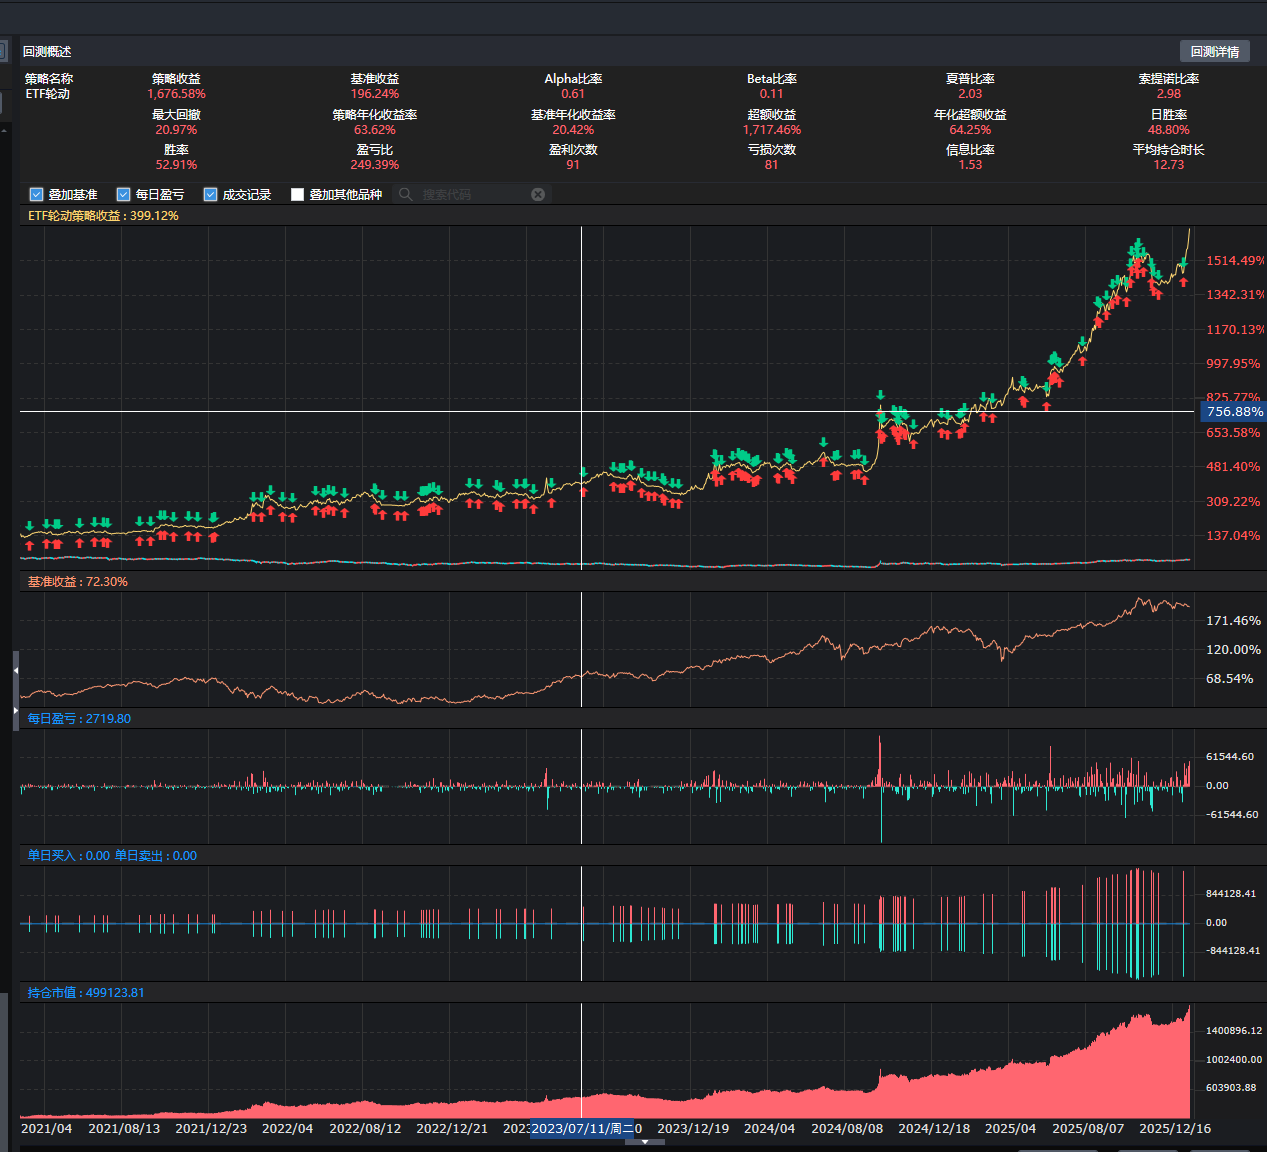Uncheck the 叠加基准 checkbox
1267x1152 pixels.
point(37,194)
